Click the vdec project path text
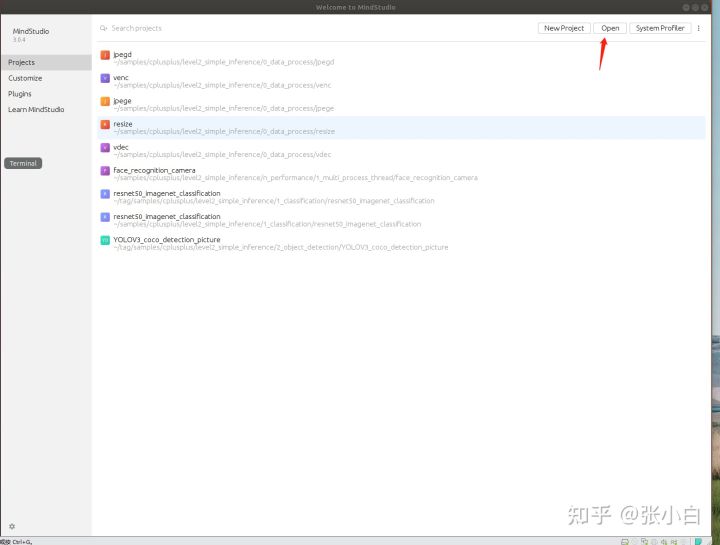The image size is (720, 545). click(x=222, y=154)
